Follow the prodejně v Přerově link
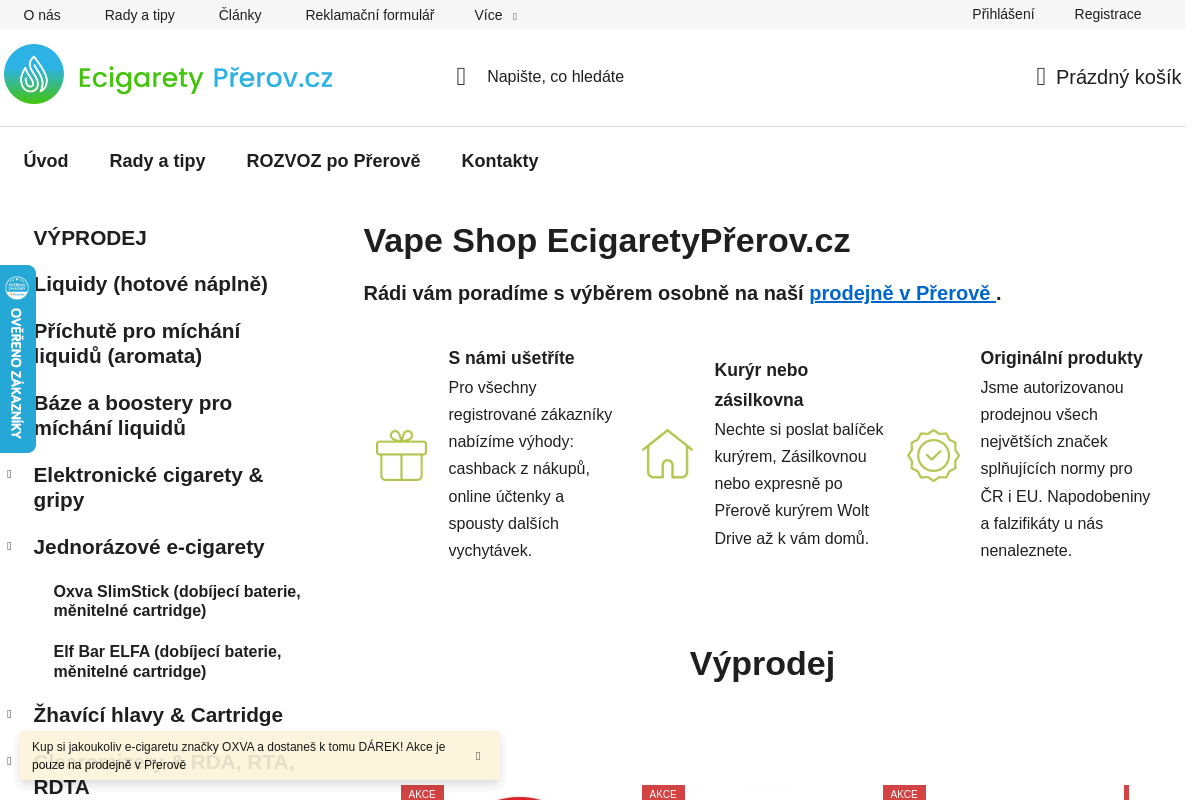The width and height of the screenshot is (1200, 800). click(x=902, y=293)
